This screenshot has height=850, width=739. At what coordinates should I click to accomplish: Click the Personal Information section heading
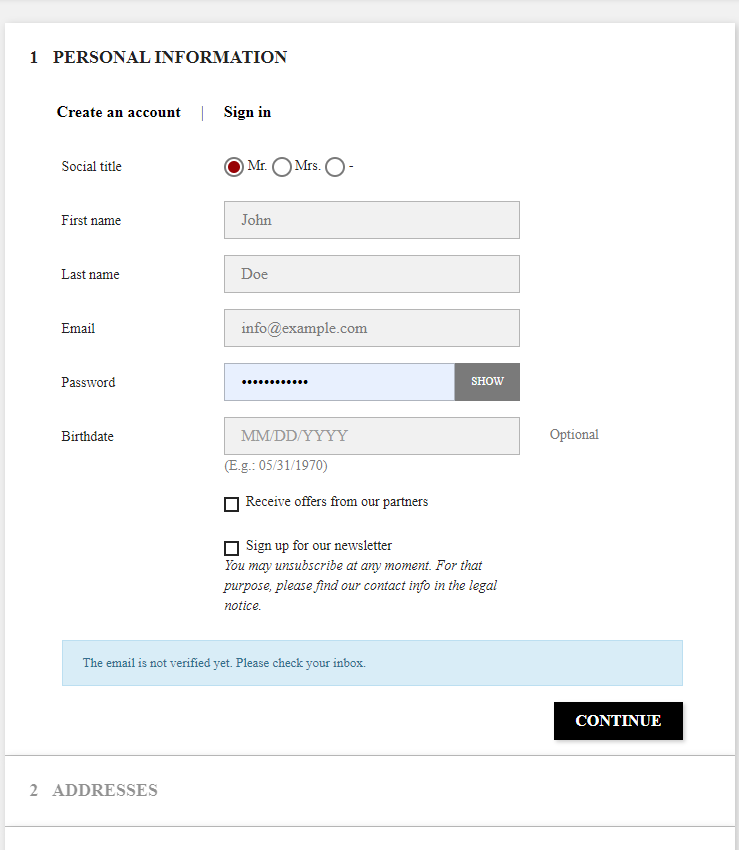tap(169, 57)
